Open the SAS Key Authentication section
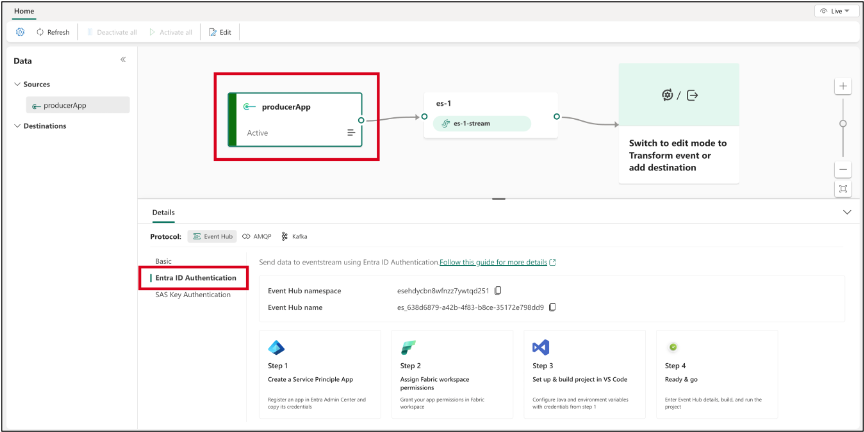This screenshot has height=432, width=864. point(193,295)
